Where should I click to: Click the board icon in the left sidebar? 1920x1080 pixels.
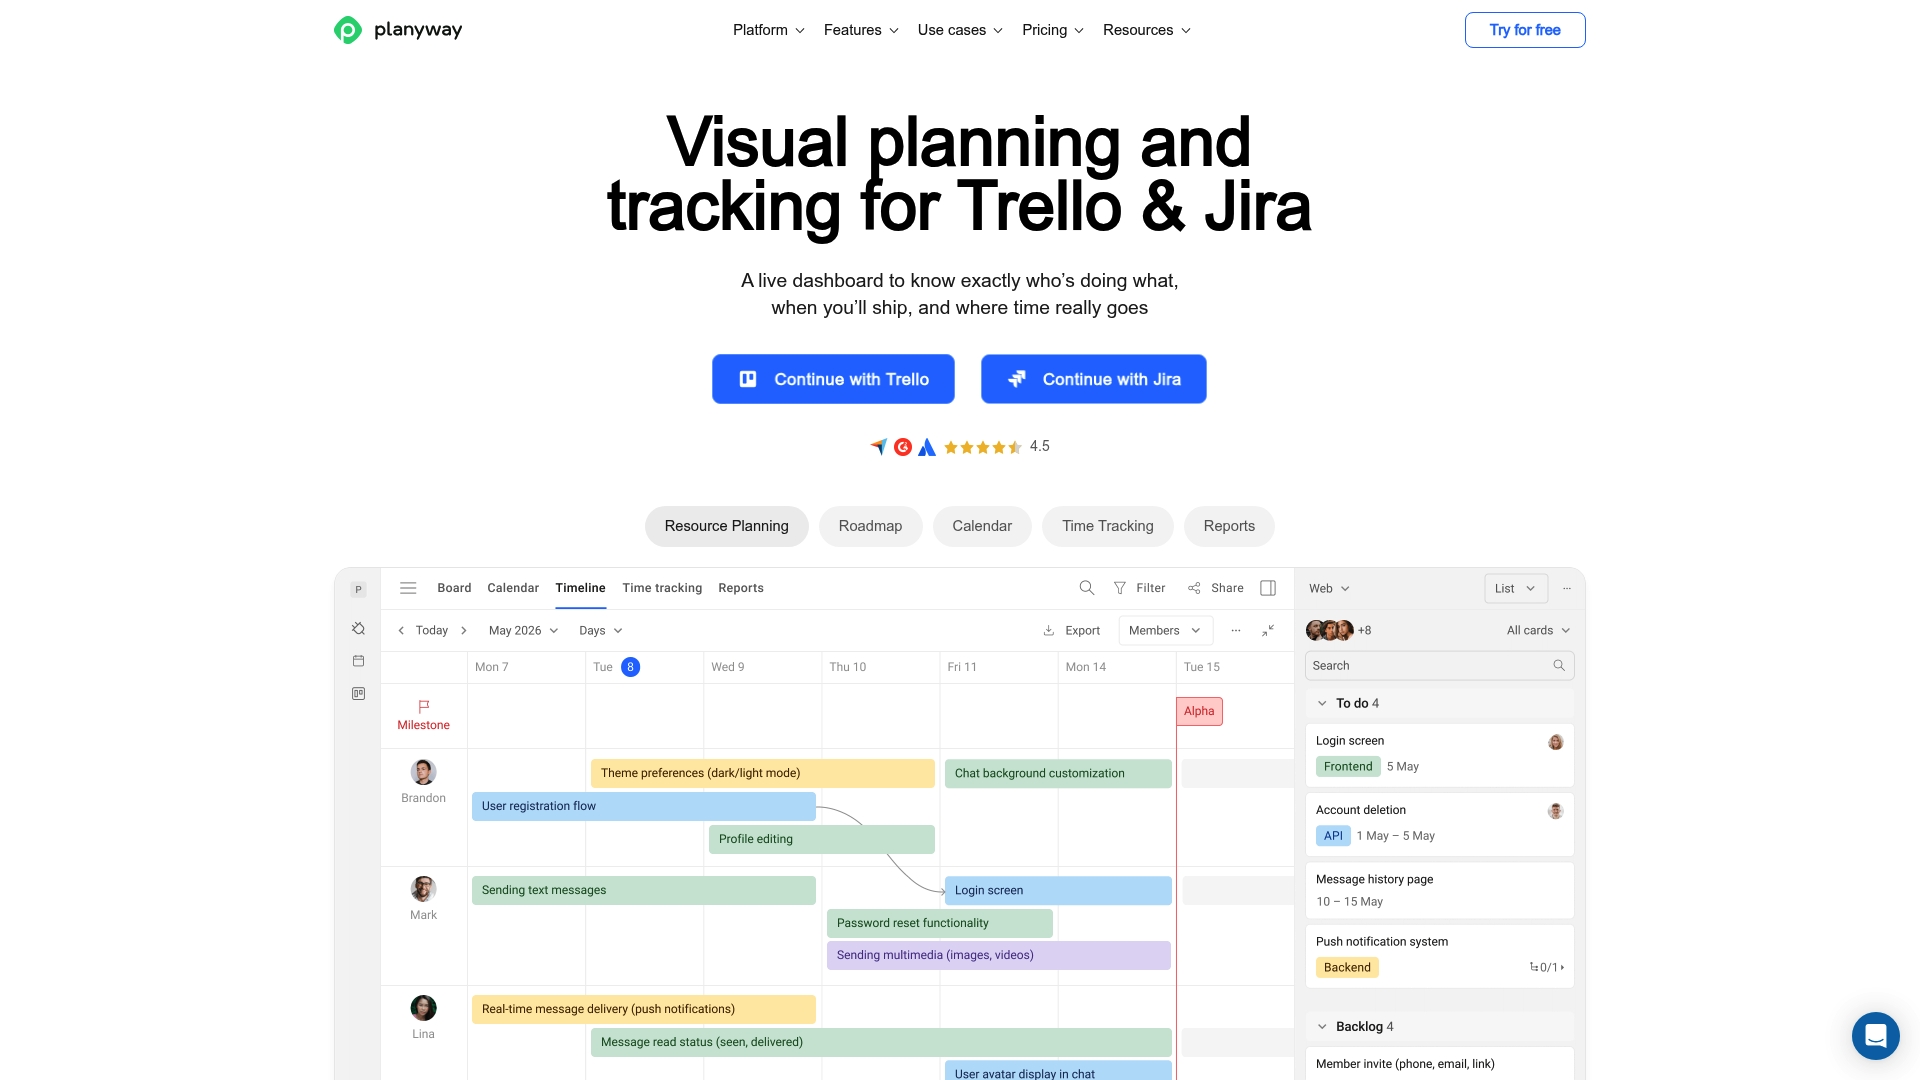tap(358, 693)
